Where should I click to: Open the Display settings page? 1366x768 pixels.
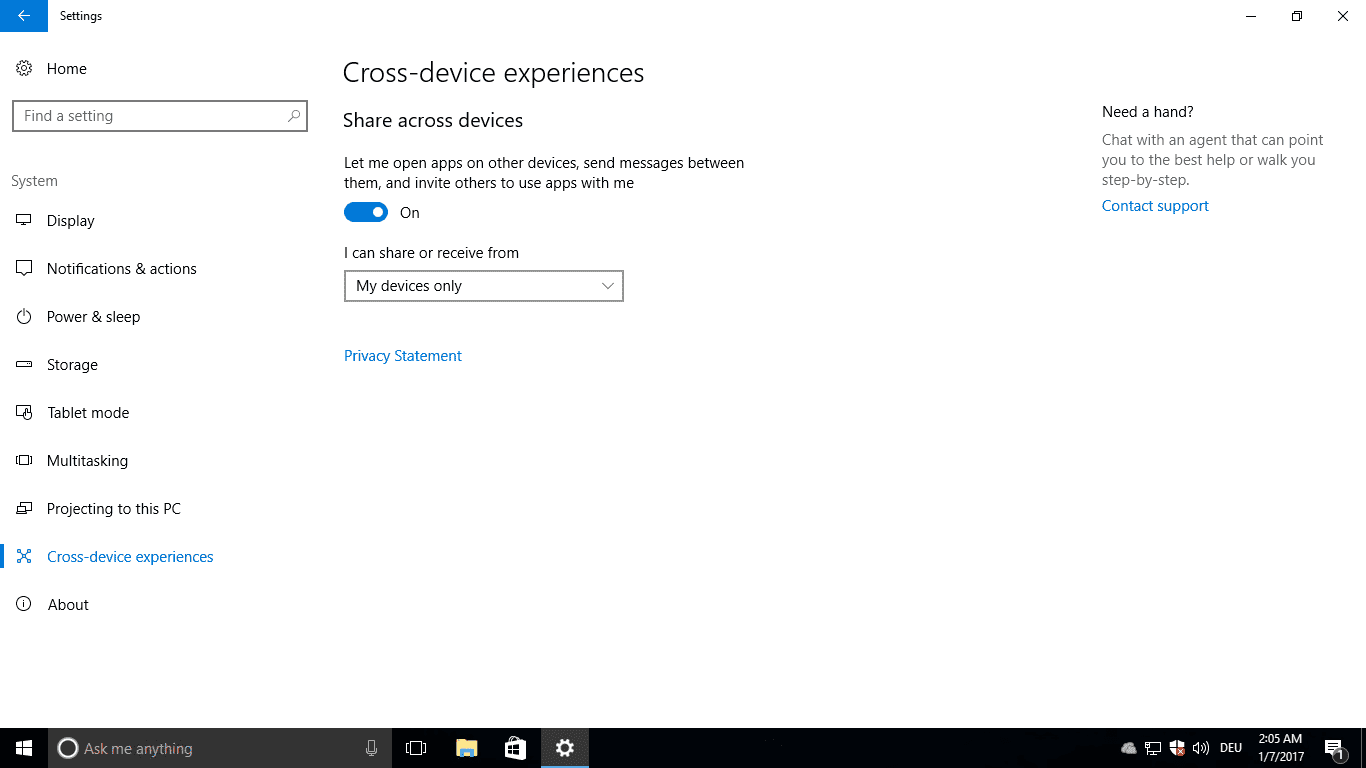[70, 221]
